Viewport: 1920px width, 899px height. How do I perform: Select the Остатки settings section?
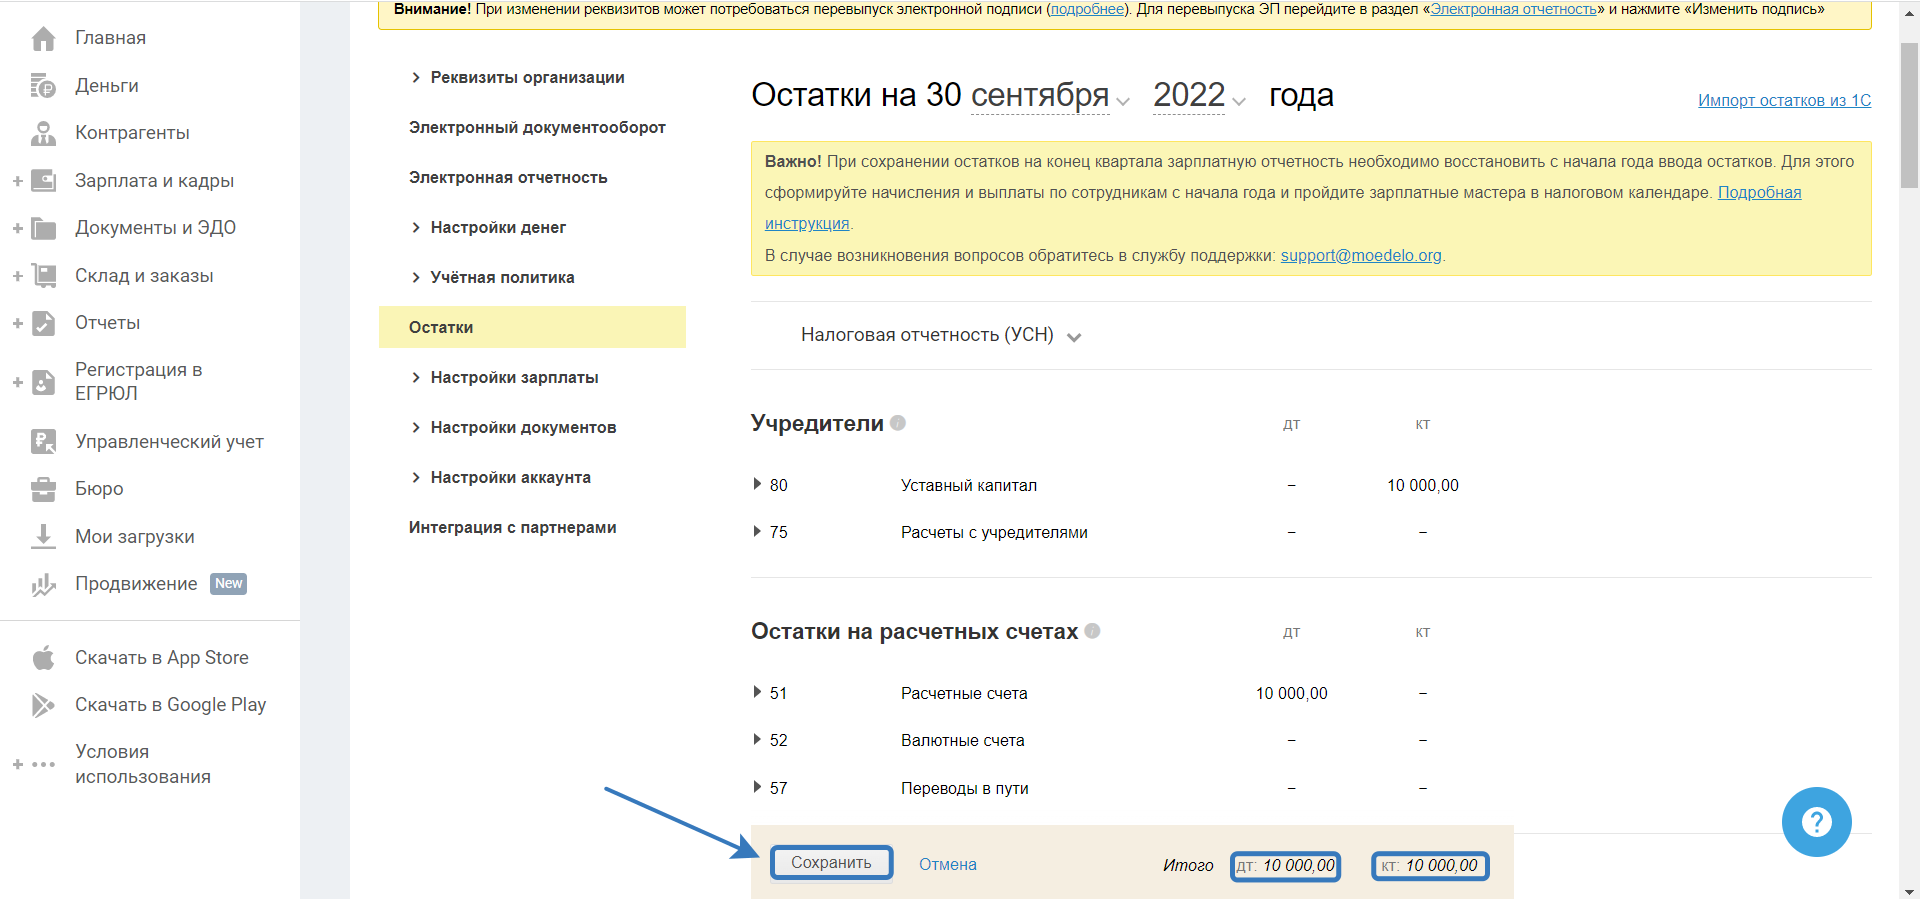coord(532,327)
